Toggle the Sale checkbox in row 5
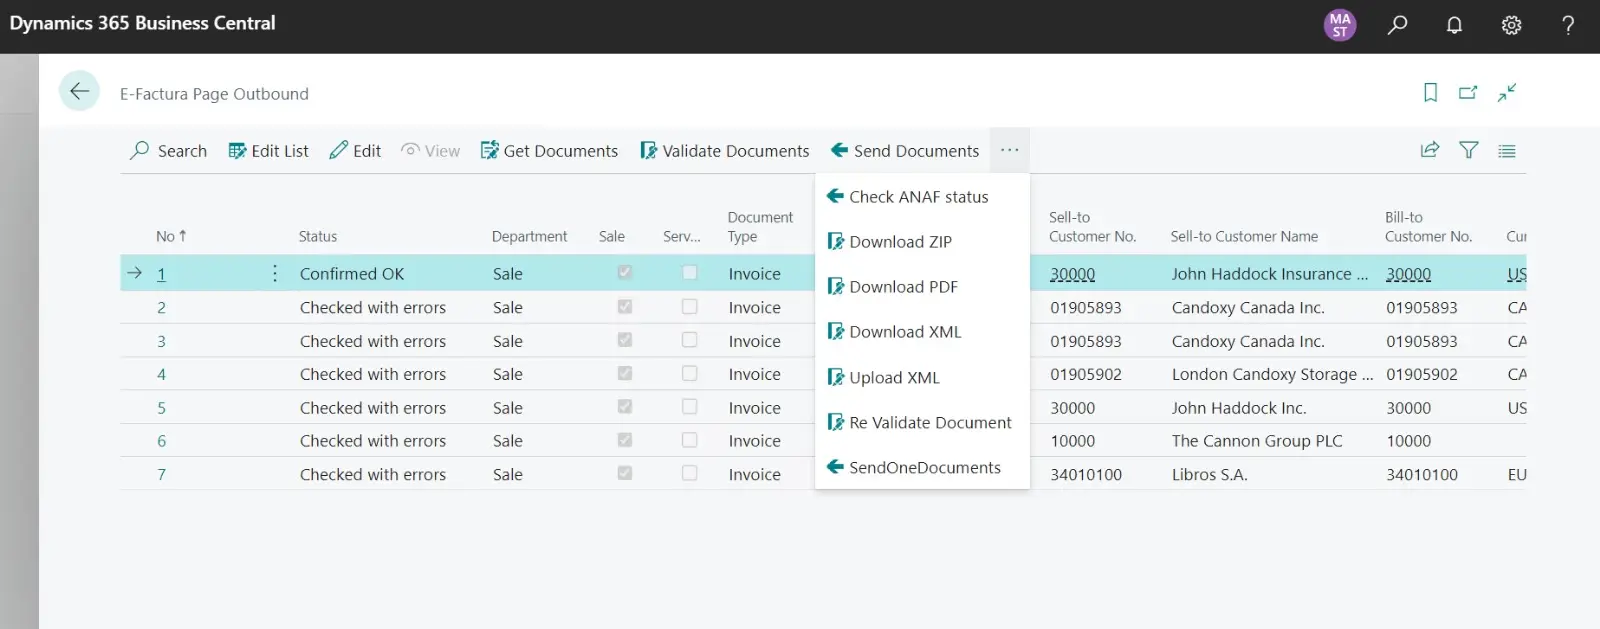This screenshot has height=629, width=1600. pos(625,407)
